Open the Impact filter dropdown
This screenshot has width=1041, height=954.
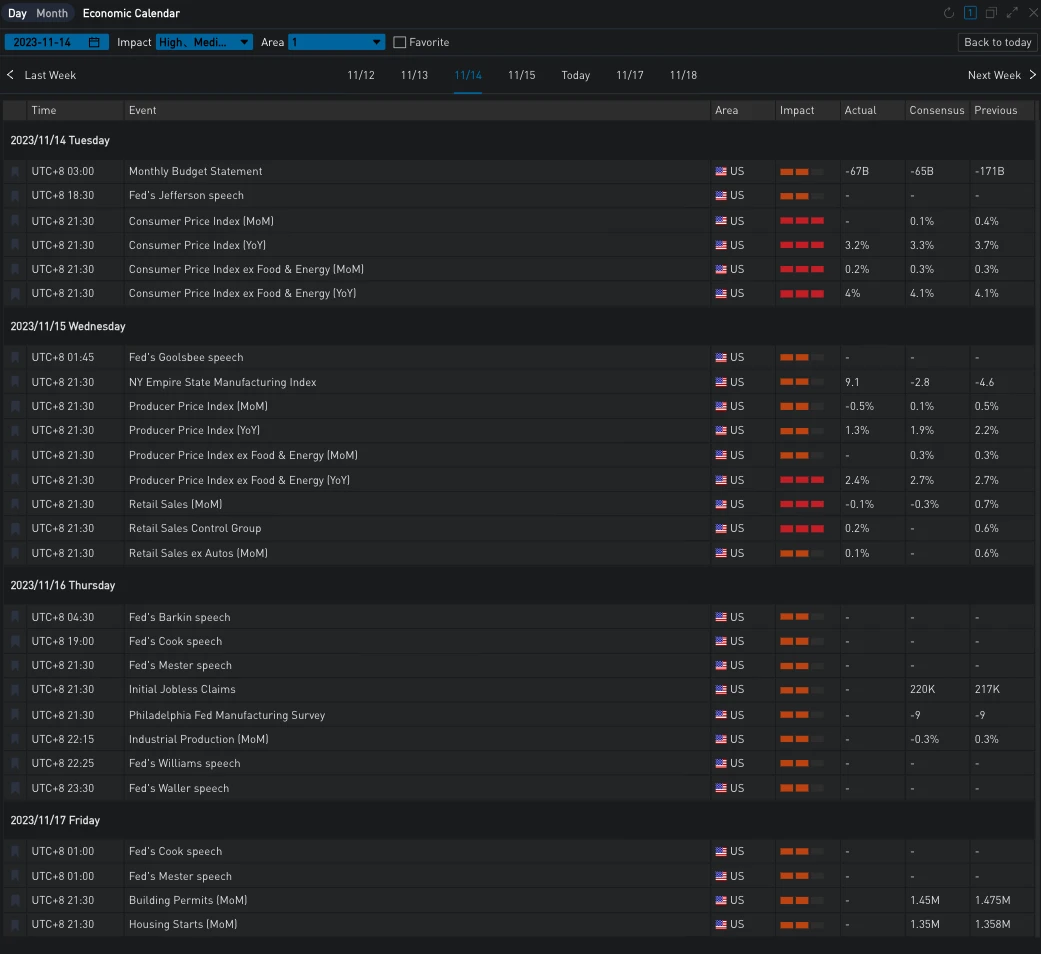coord(204,42)
